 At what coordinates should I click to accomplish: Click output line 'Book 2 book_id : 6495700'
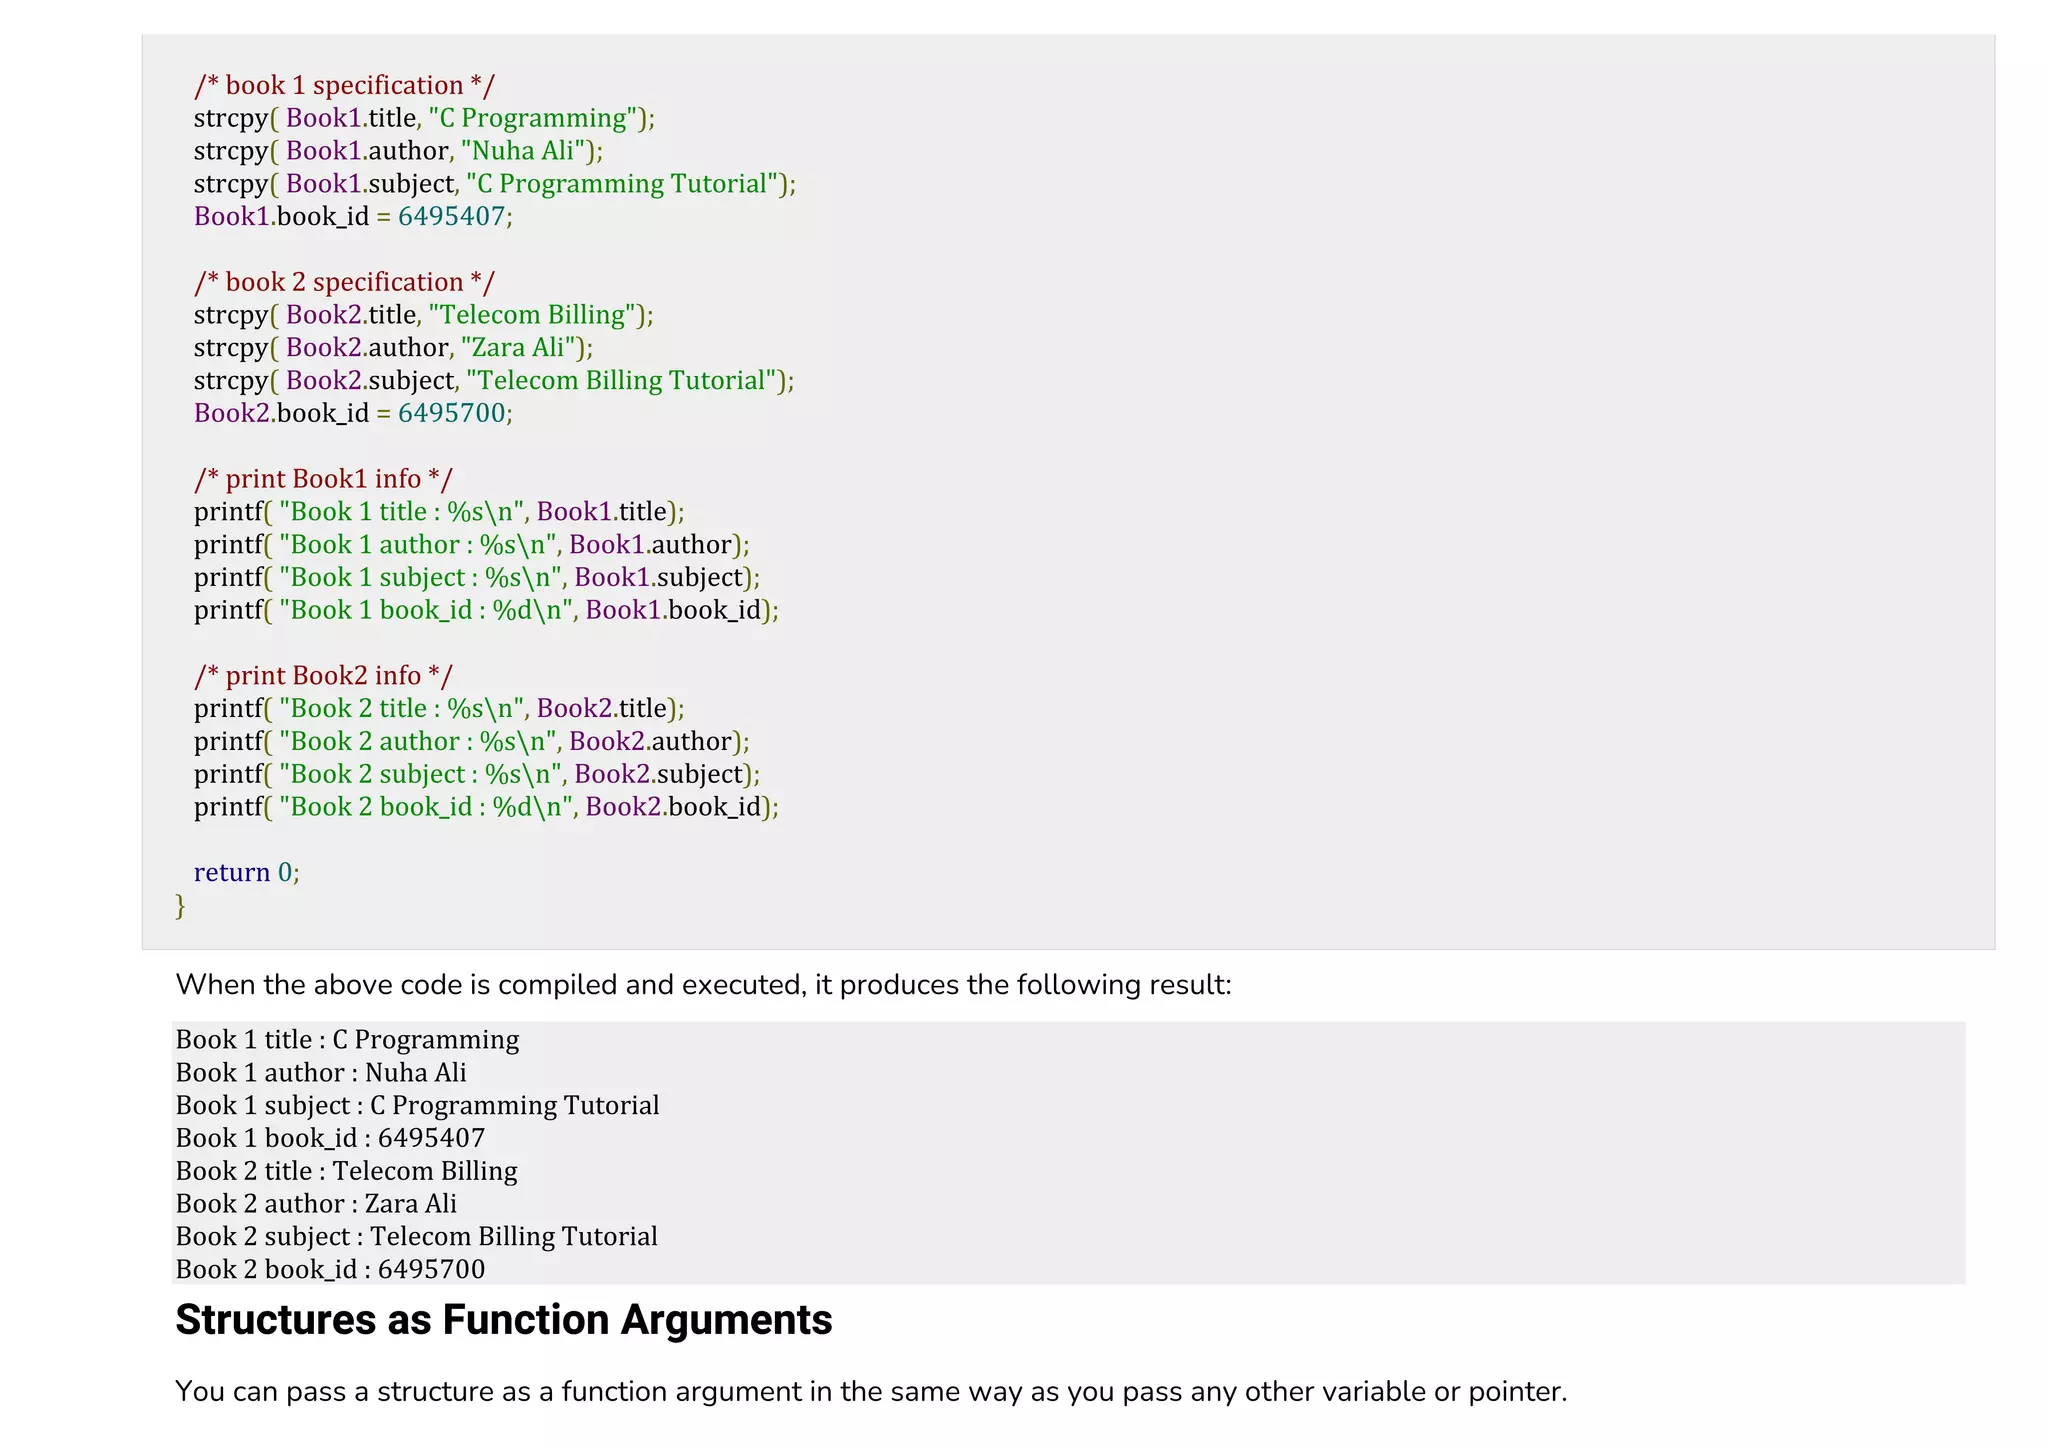click(x=330, y=1270)
